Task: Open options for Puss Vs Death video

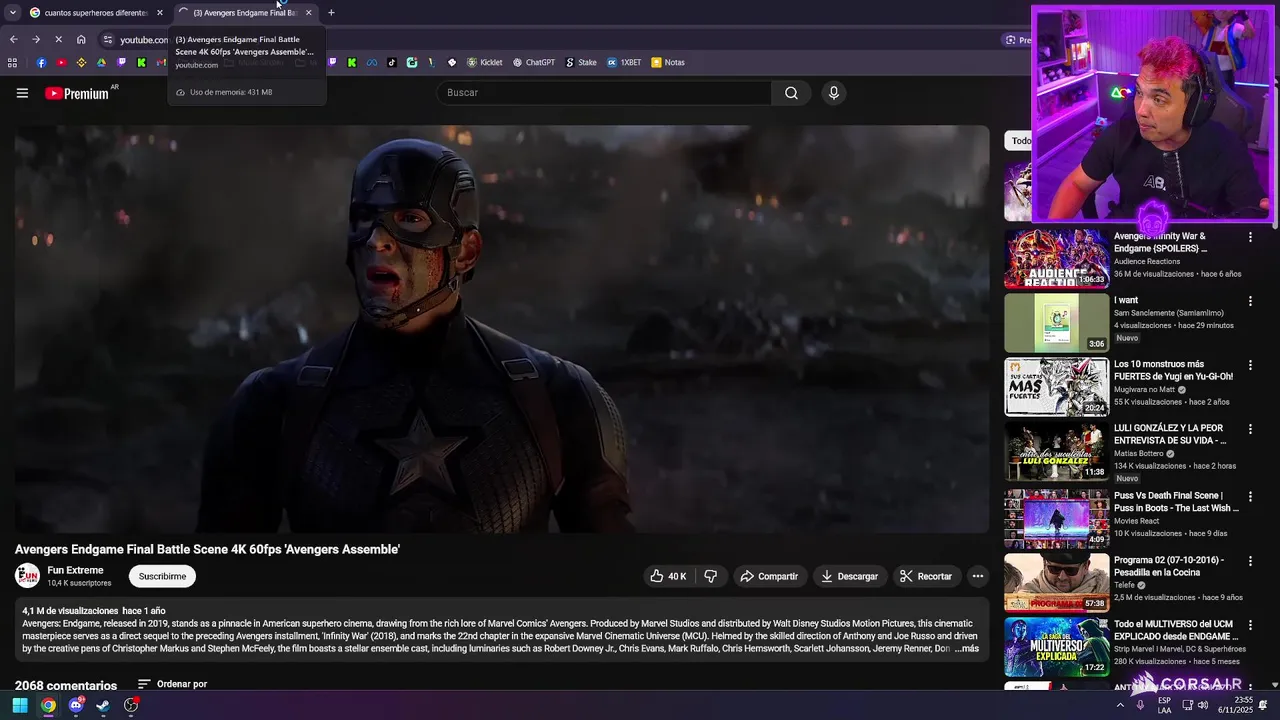Action: point(1250,497)
